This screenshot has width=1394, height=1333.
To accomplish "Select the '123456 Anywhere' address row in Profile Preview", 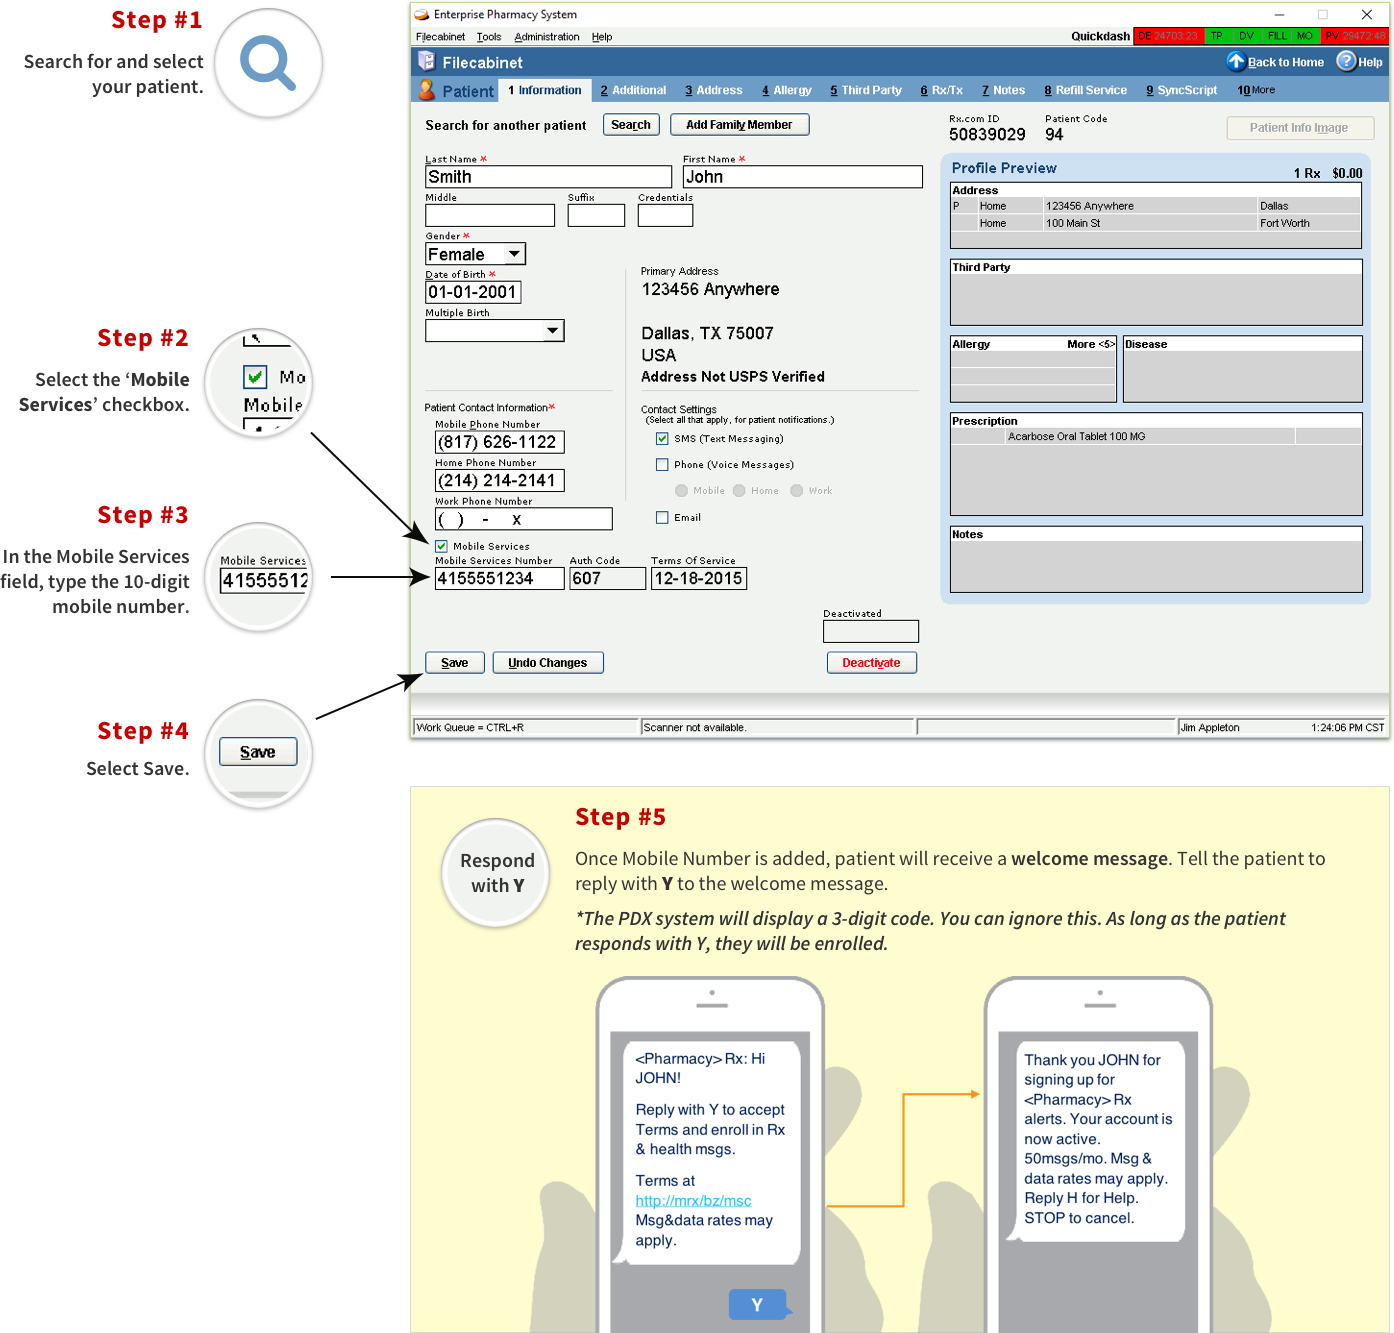I will 1155,206.
